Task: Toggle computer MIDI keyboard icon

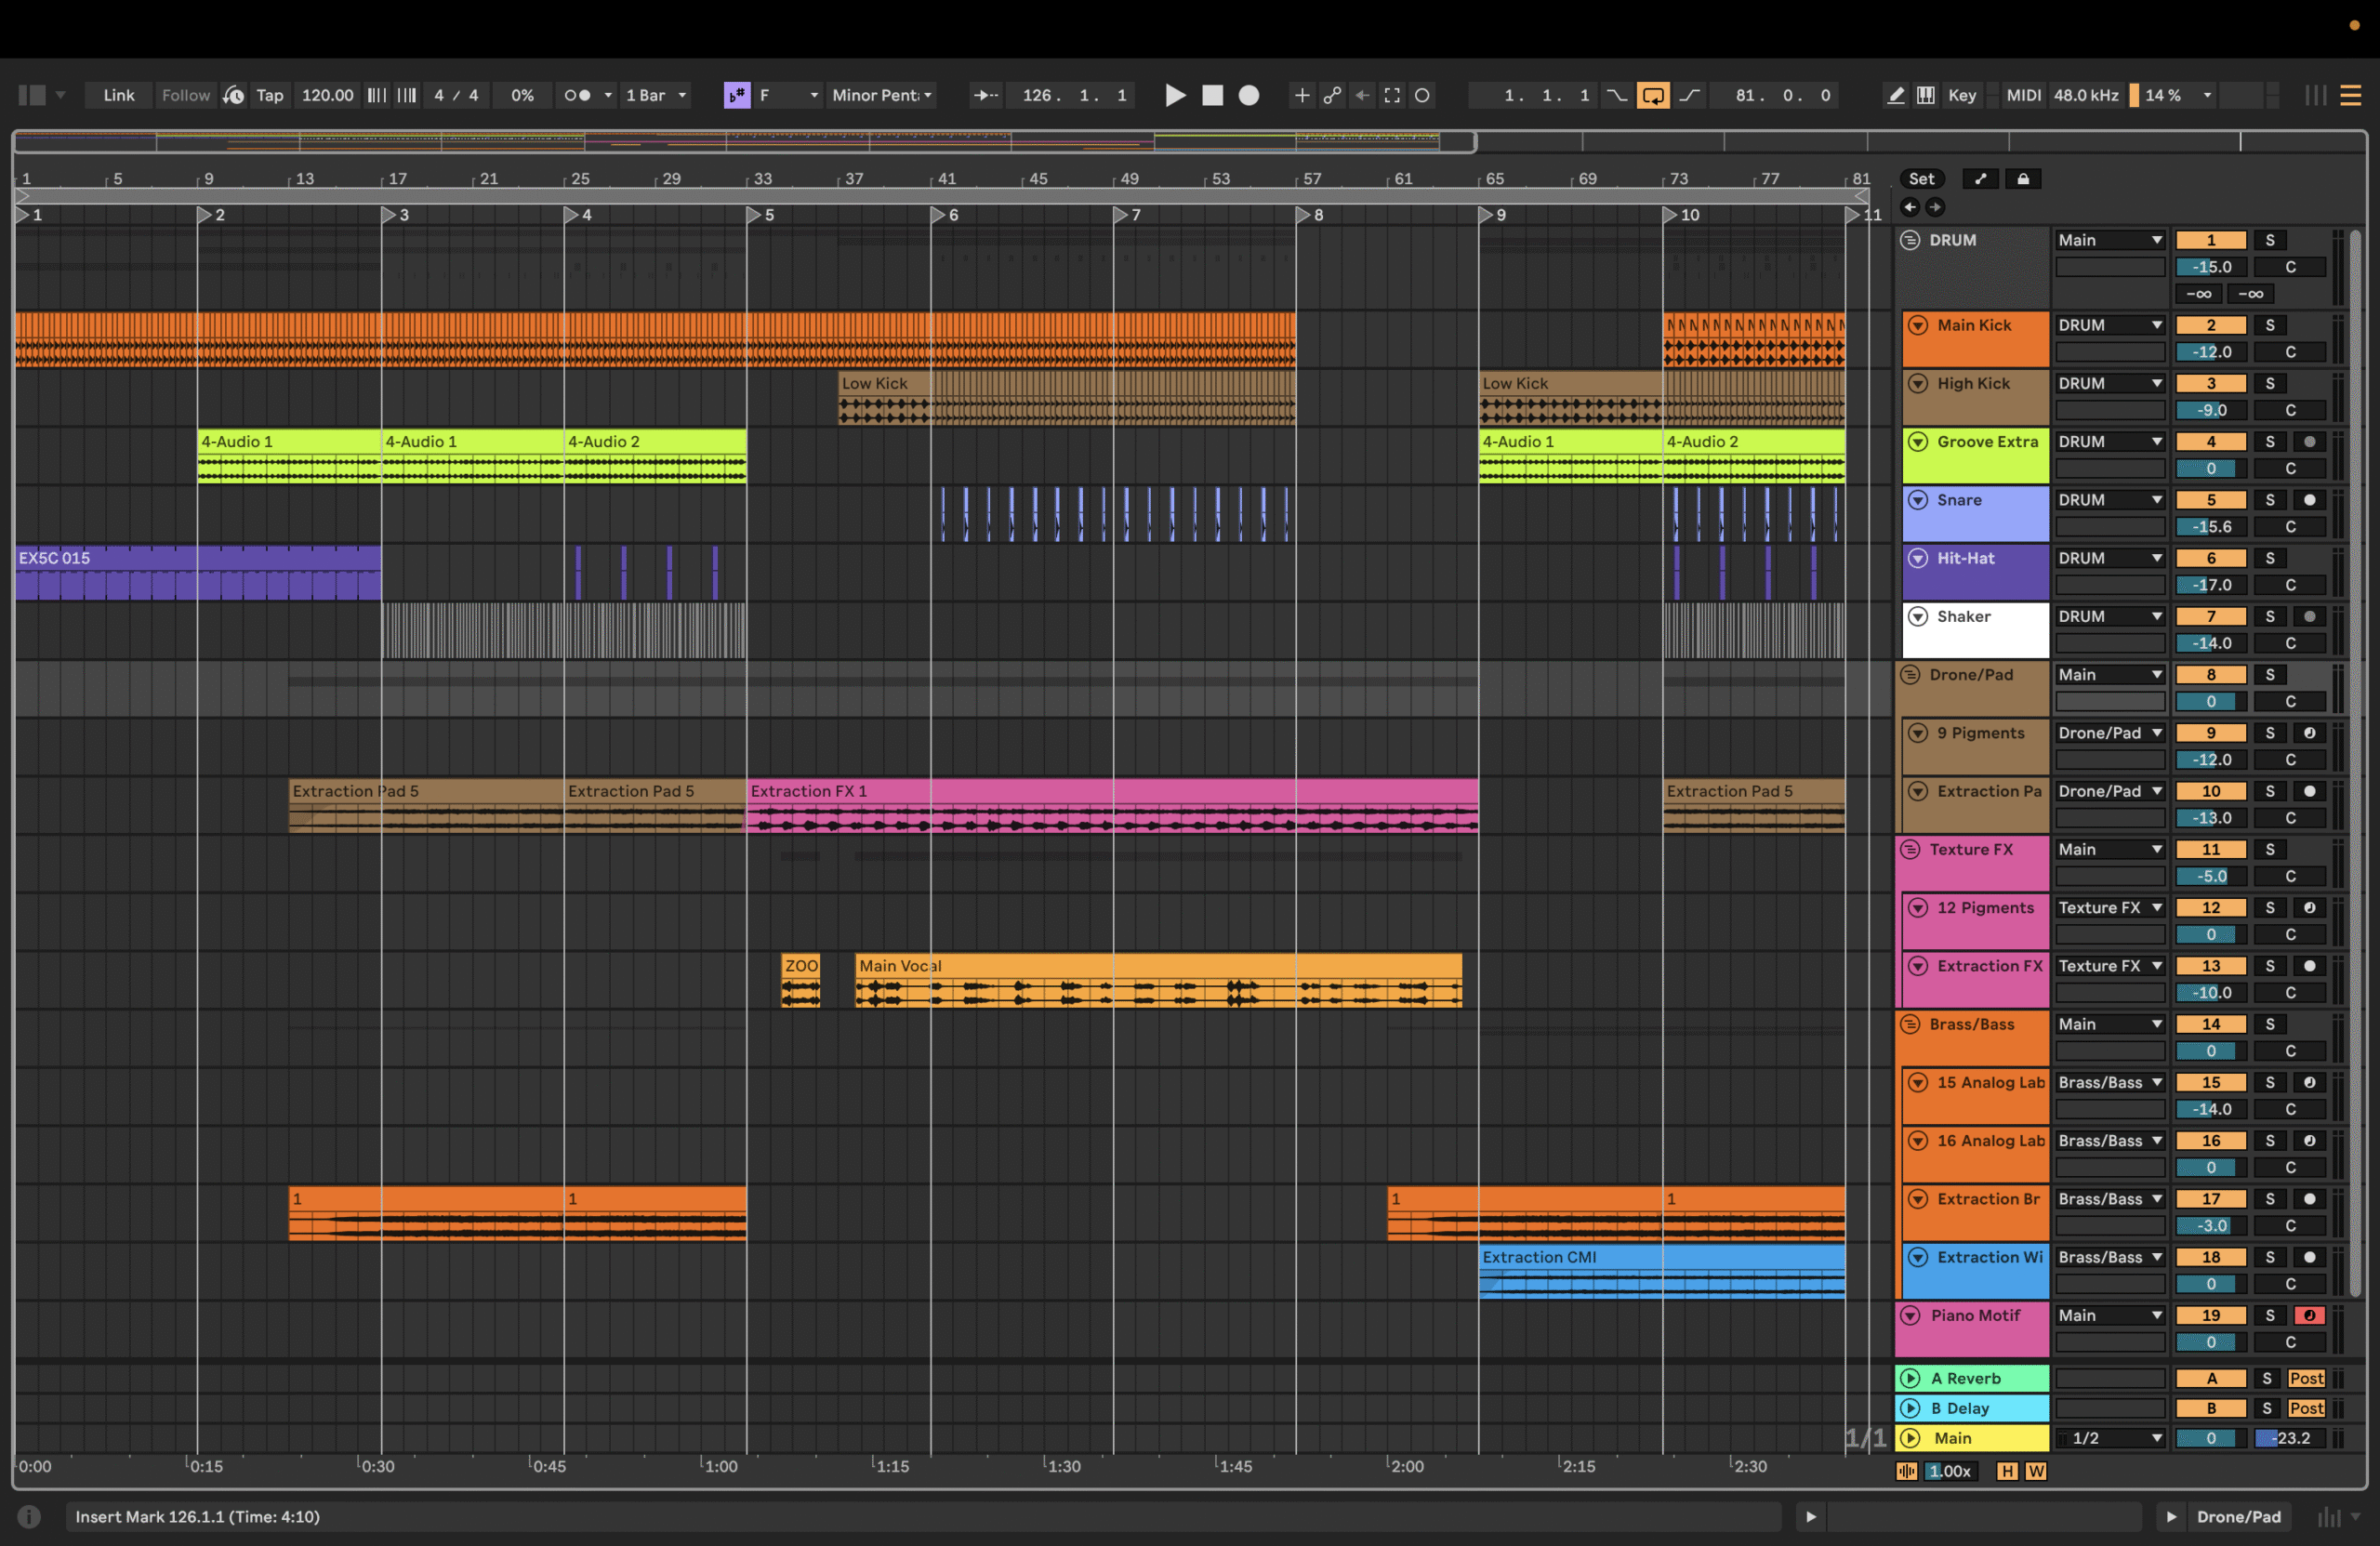Action: pyautogui.click(x=1926, y=95)
